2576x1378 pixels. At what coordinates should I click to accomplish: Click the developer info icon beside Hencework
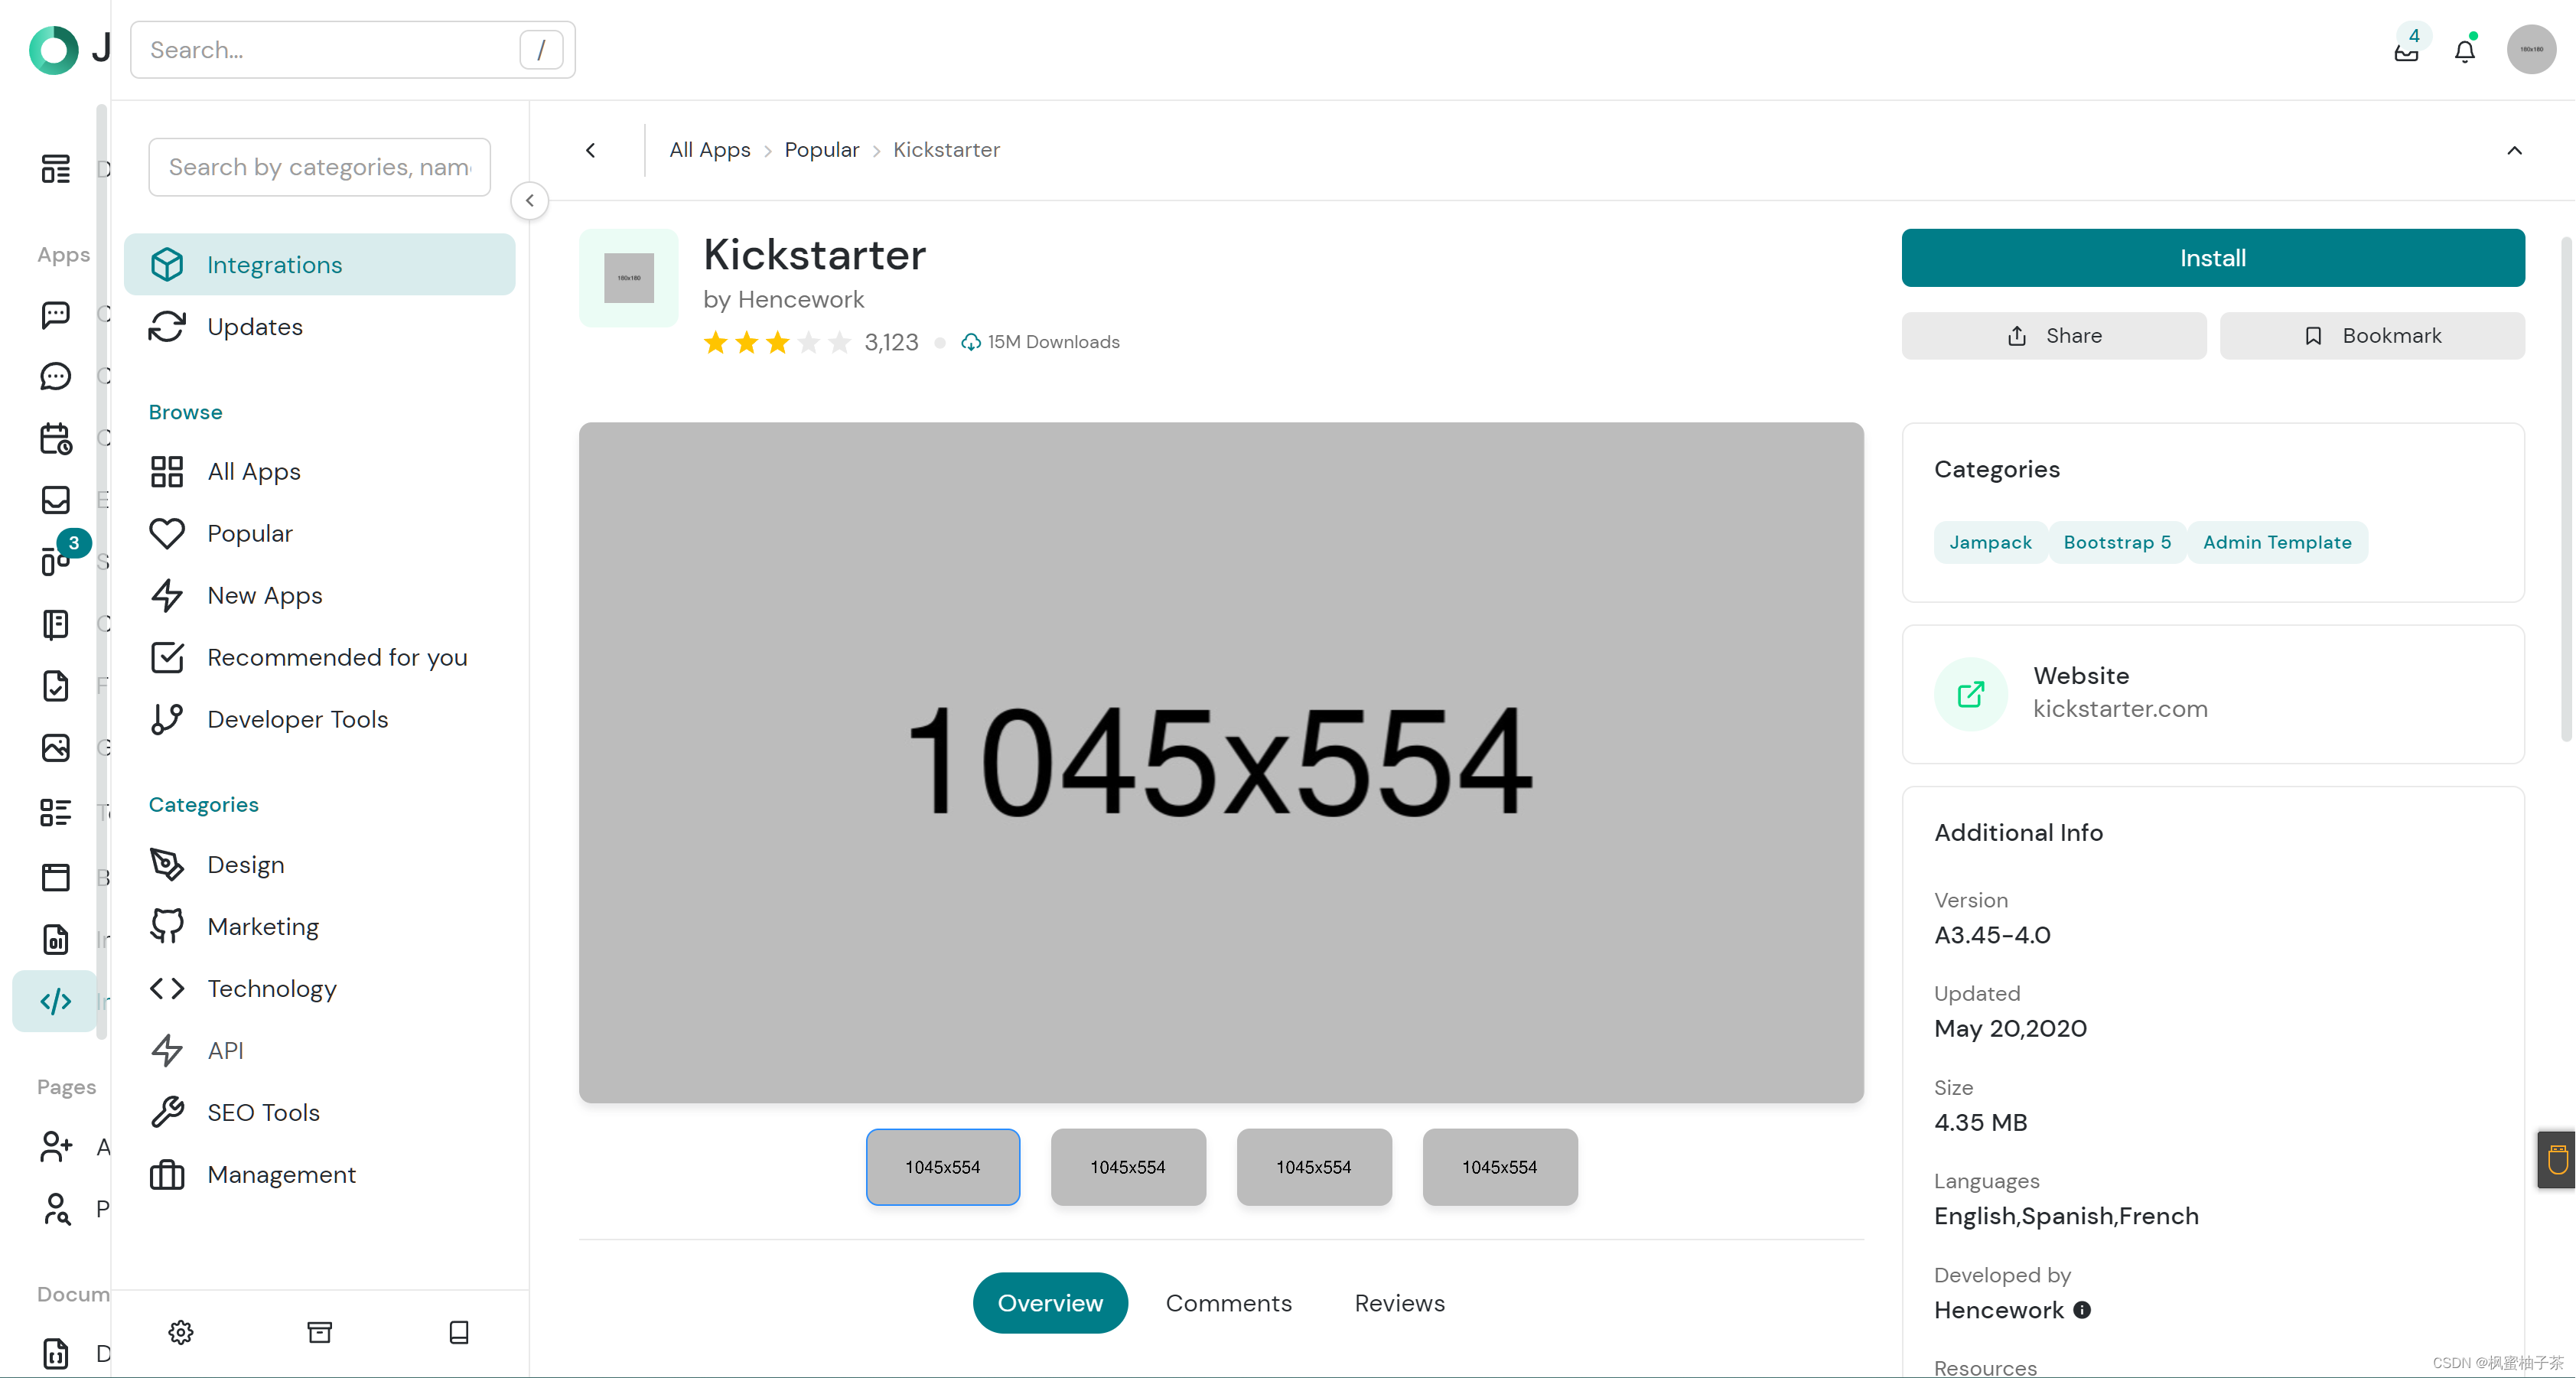click(2082, 1310)
